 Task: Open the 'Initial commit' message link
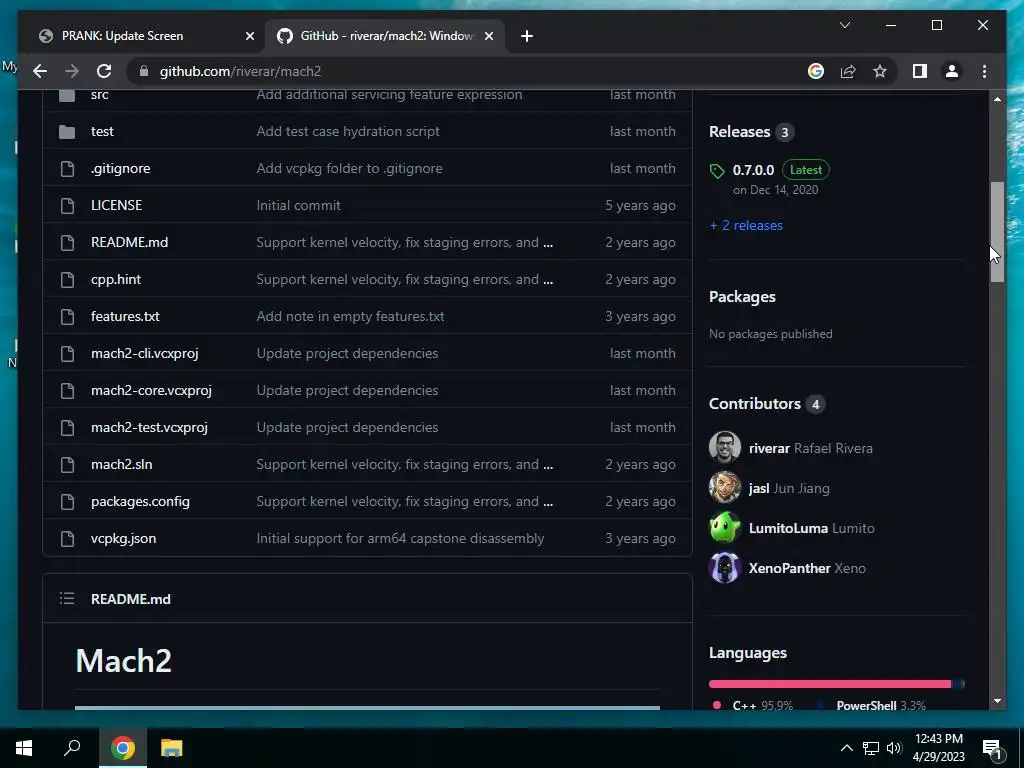298,205
